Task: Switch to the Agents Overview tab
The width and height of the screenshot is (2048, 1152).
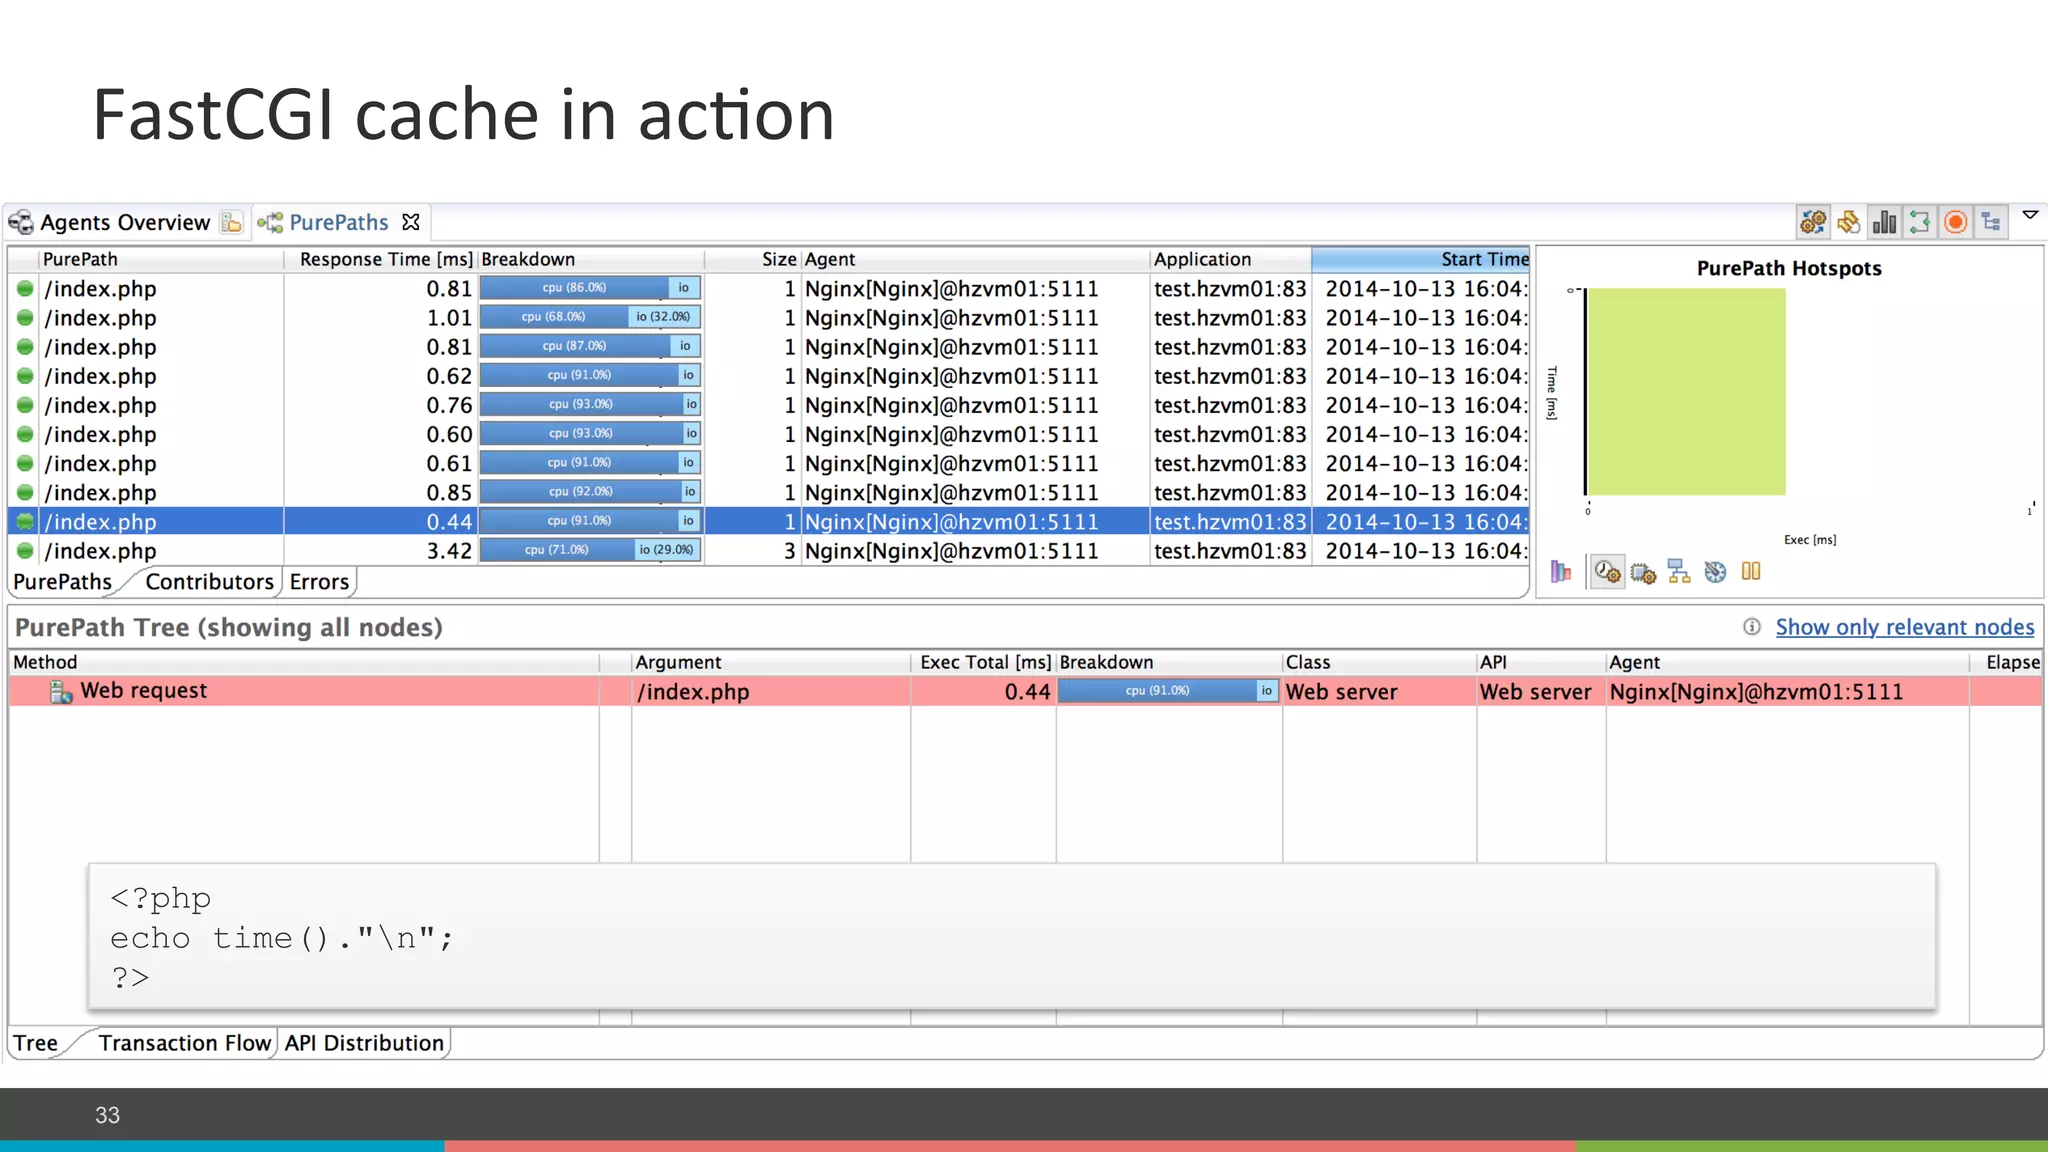Action: click(125, 222)
